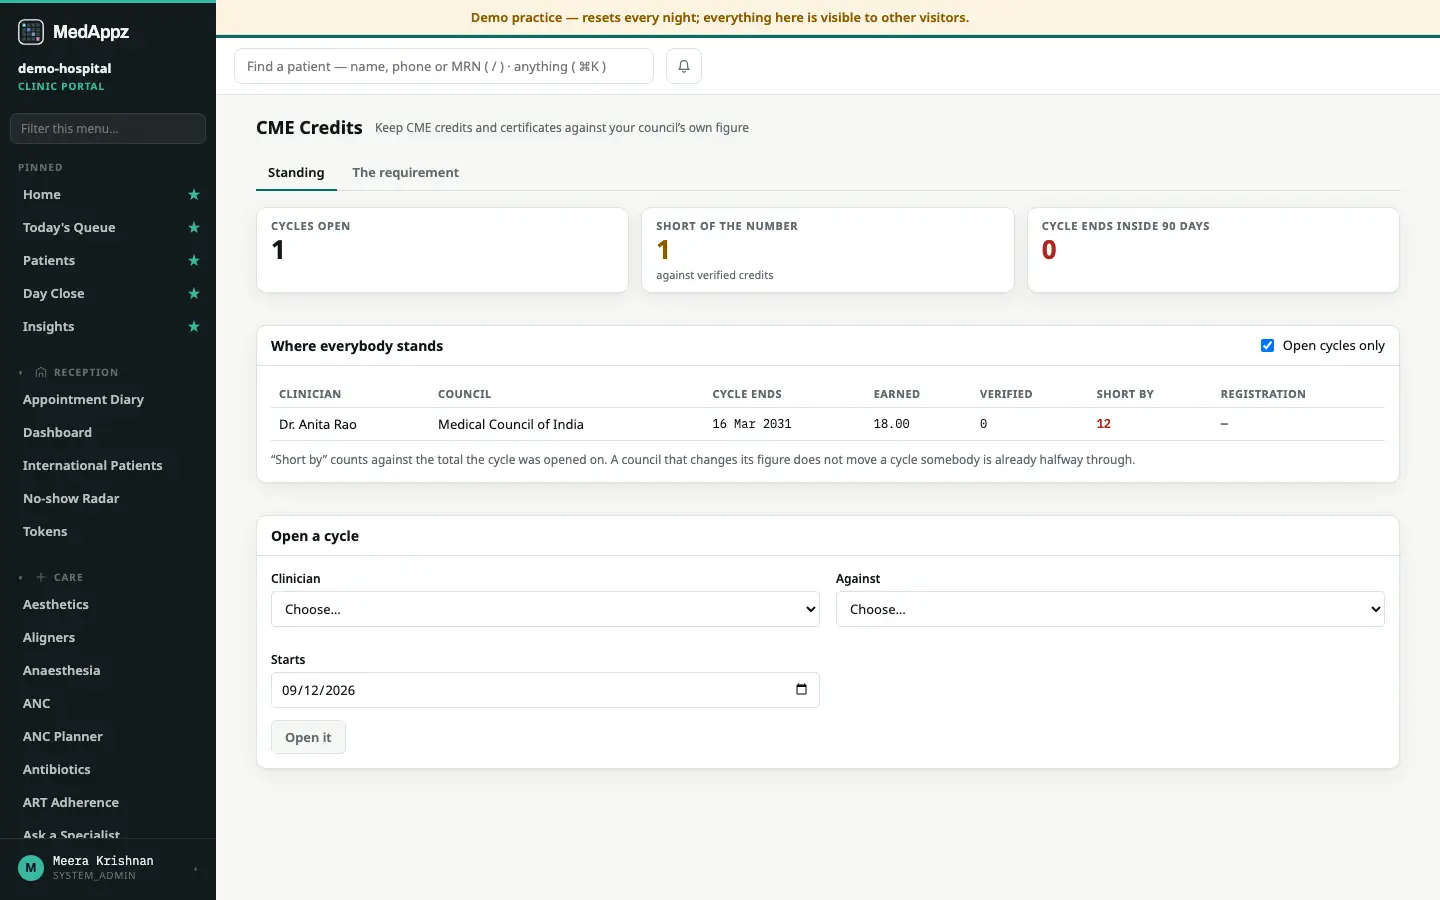Click the Registration column header
Image resolution: width=1440 pixels, height=900 pixels.
point(1263,394)
